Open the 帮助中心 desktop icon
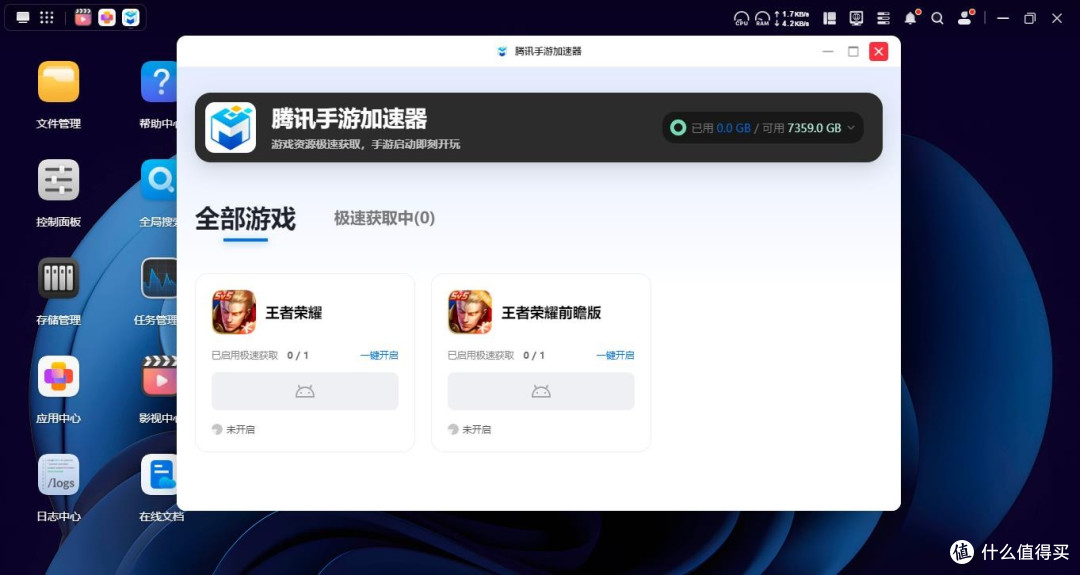The image size is (1080, 575). click(159, 82)
